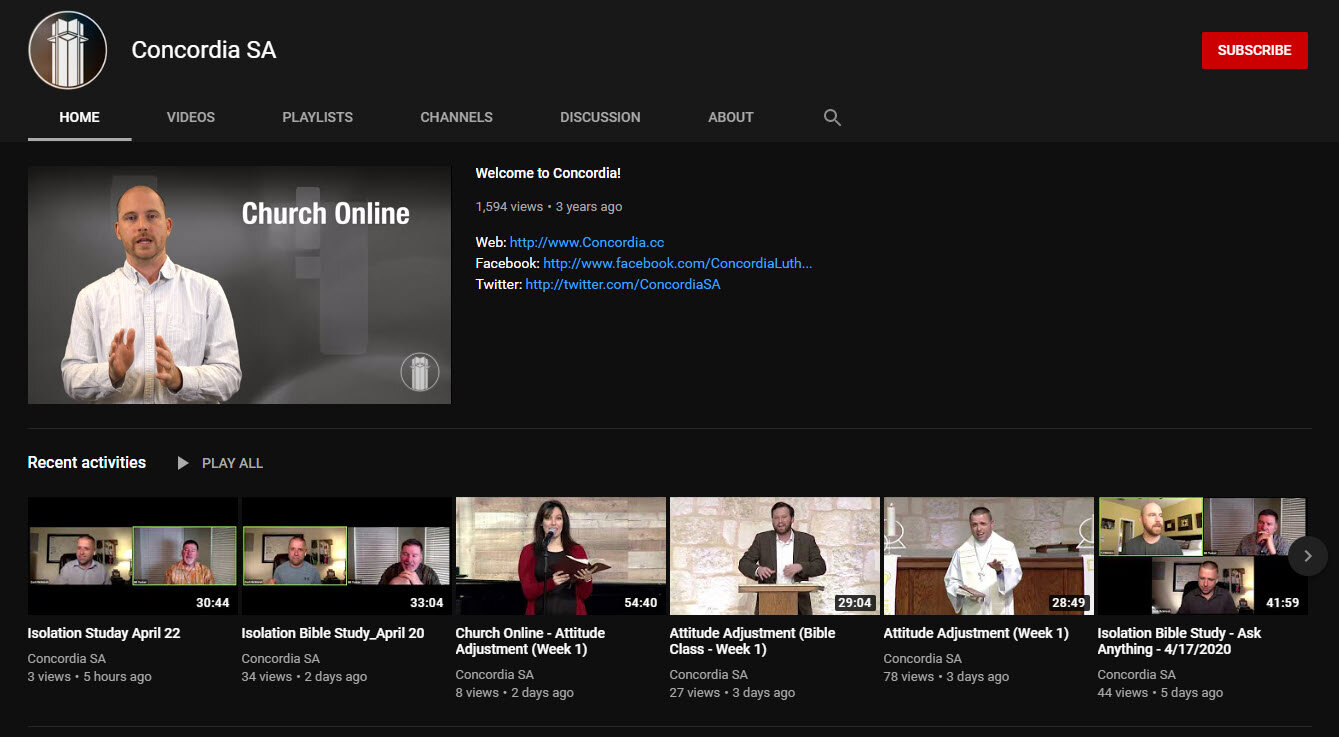Screen dimensions: 1339x737
Task: Open the 28:49 Attitude Adjustment thumbnail
Action: [989, 556]
